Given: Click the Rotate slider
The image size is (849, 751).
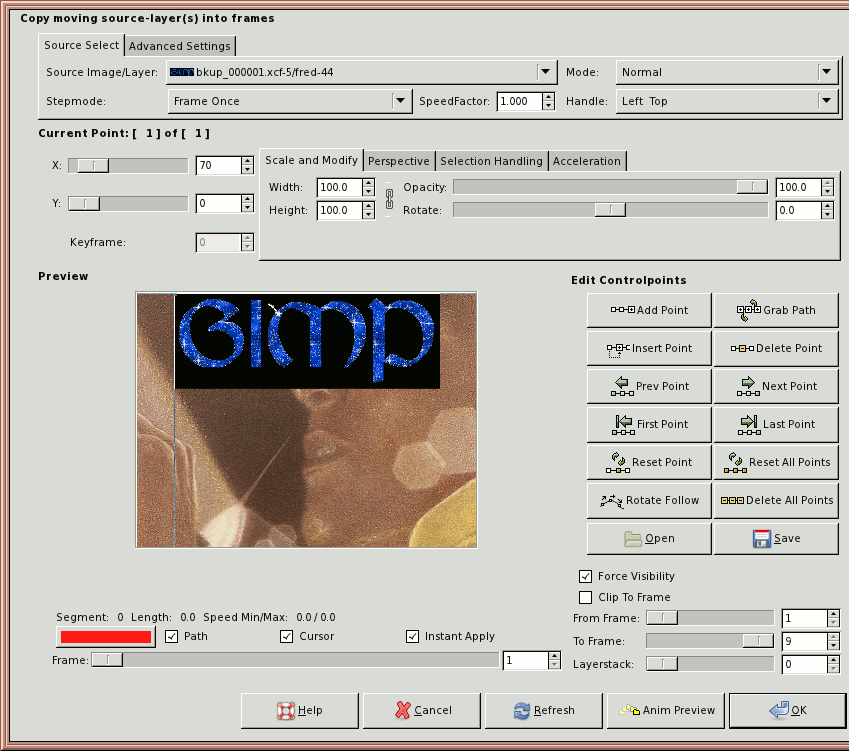Looking at the screenshot, I should [x=610, y=210].
